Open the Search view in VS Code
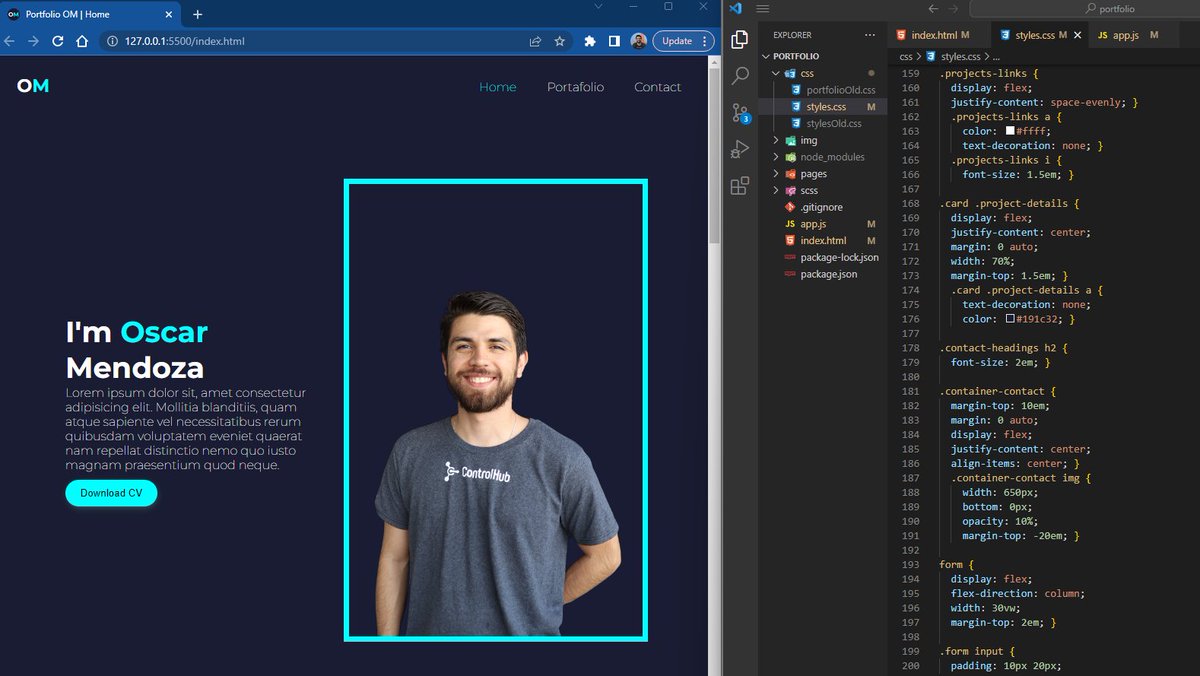Image resolution: width=1200 pixels, height=676 pixels. tap(740, 76)
